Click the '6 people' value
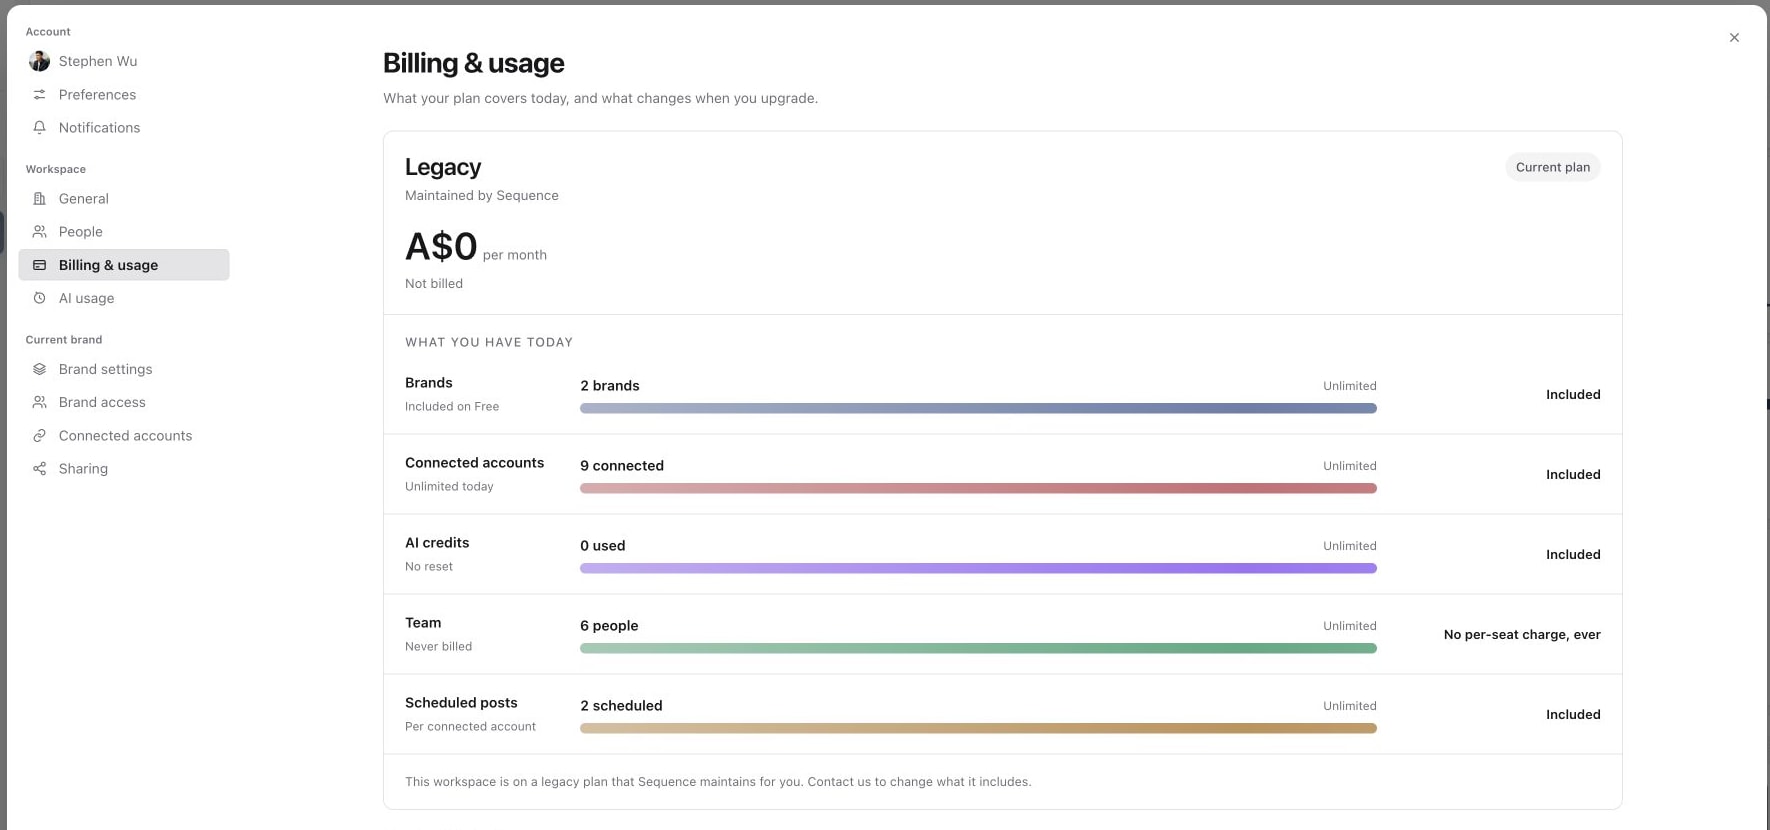The height and width of the screenshot is (830, 1770). click(609, 625)
